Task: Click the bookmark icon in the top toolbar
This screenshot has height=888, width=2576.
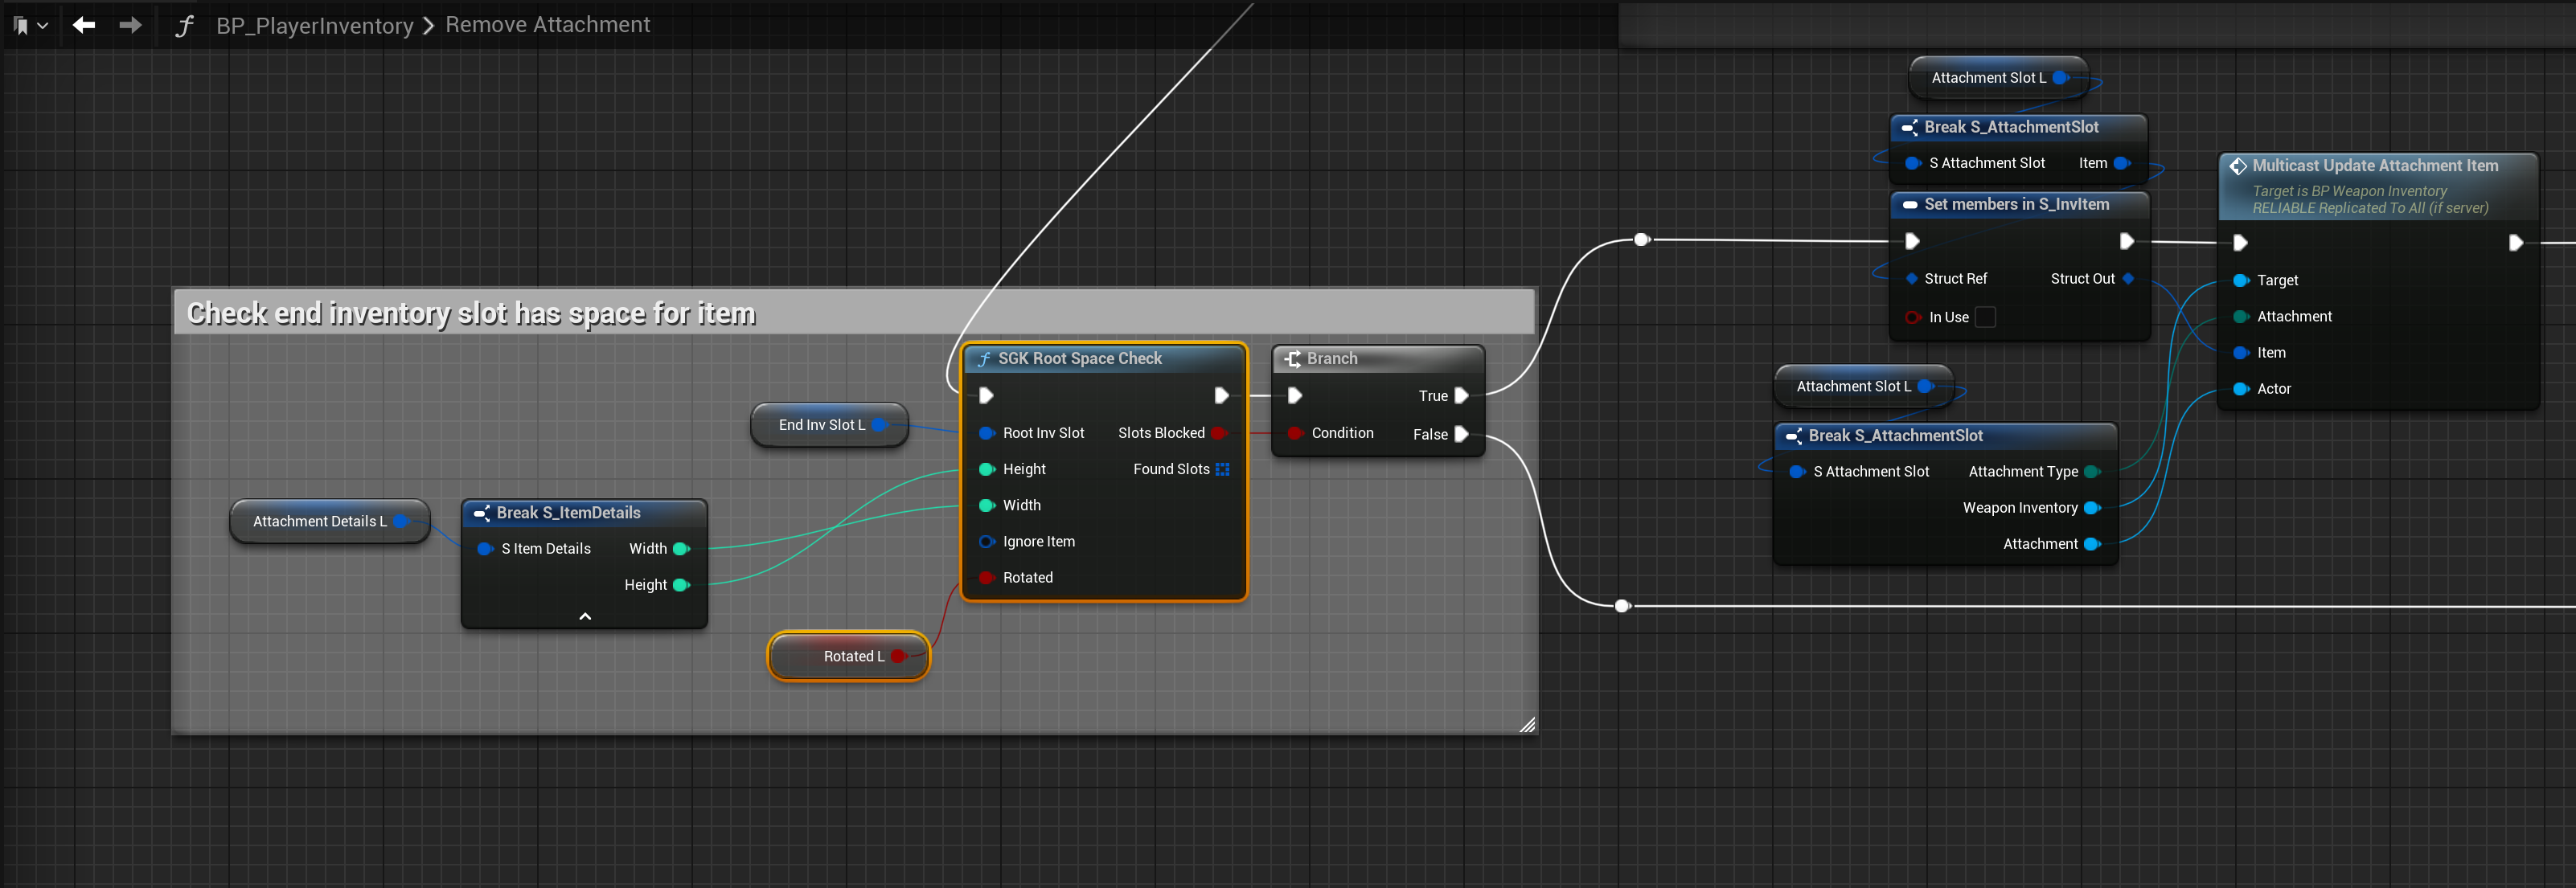Action: click(x=22, y=24)
